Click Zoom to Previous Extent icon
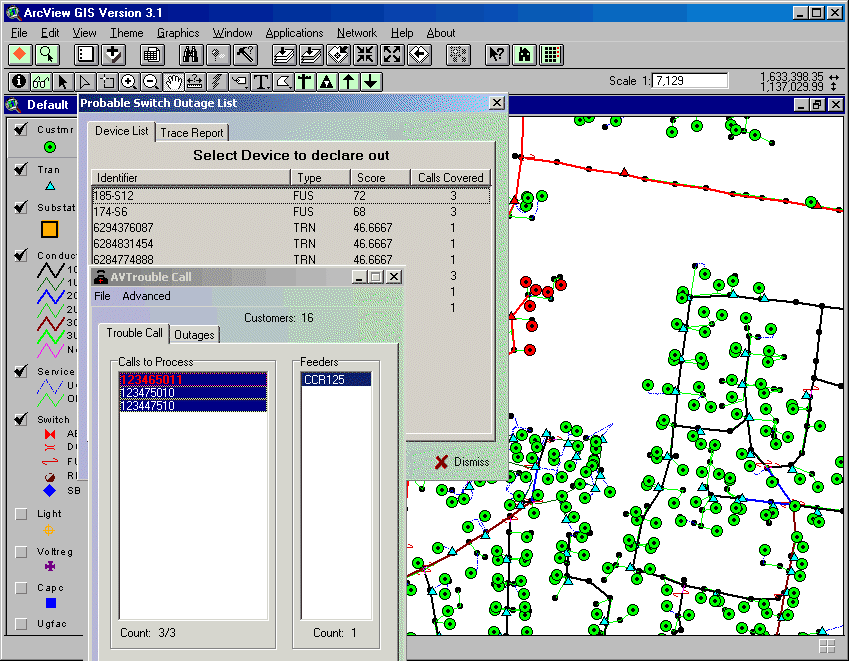 420,55
